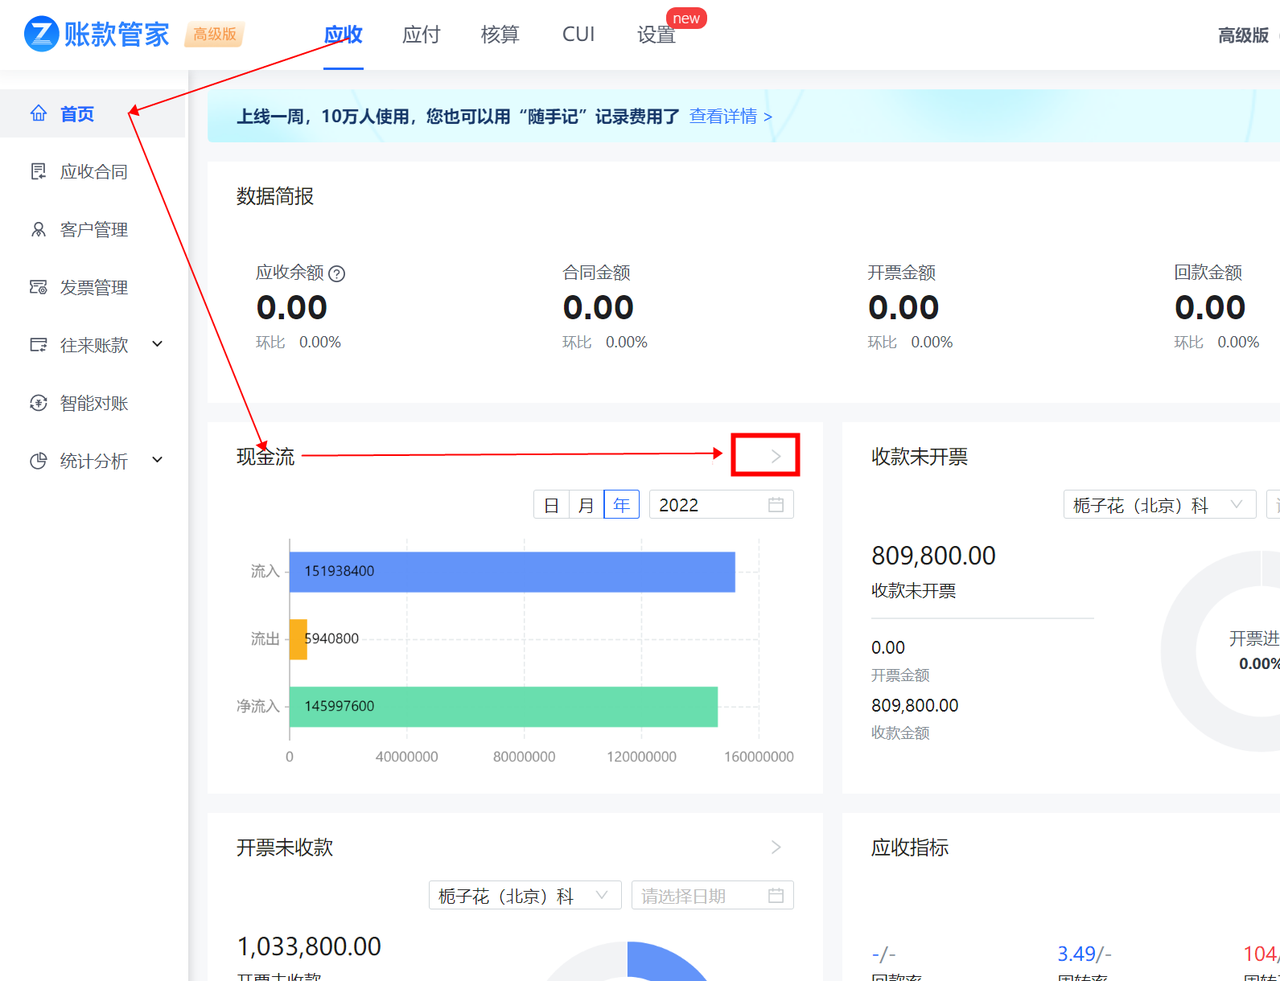This screenshot has height=981, width=1280.
Task: Click the pie chart icon beside 统计分析
Action: click(x=38, y=461)
